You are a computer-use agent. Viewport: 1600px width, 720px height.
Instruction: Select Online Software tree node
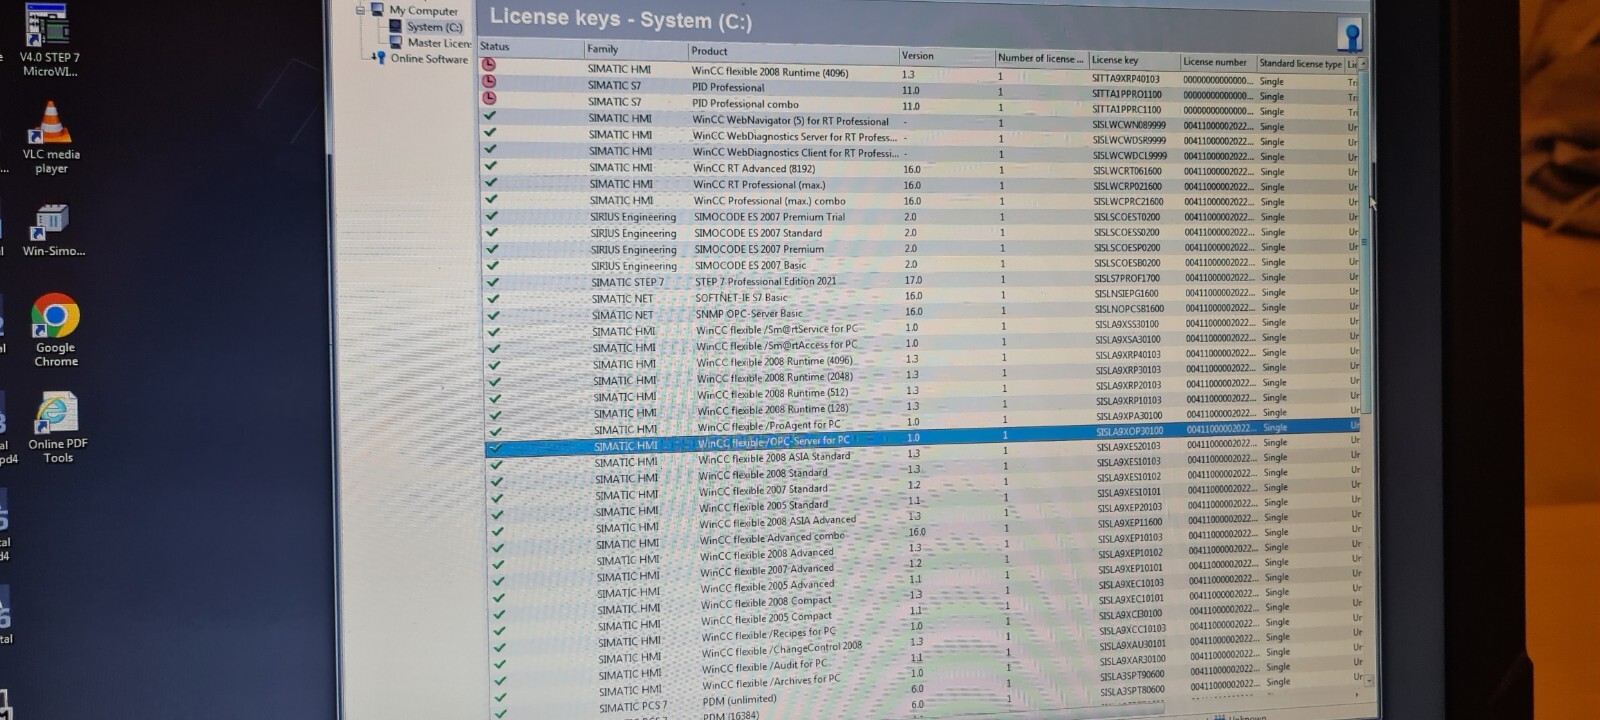click(428, 59)
